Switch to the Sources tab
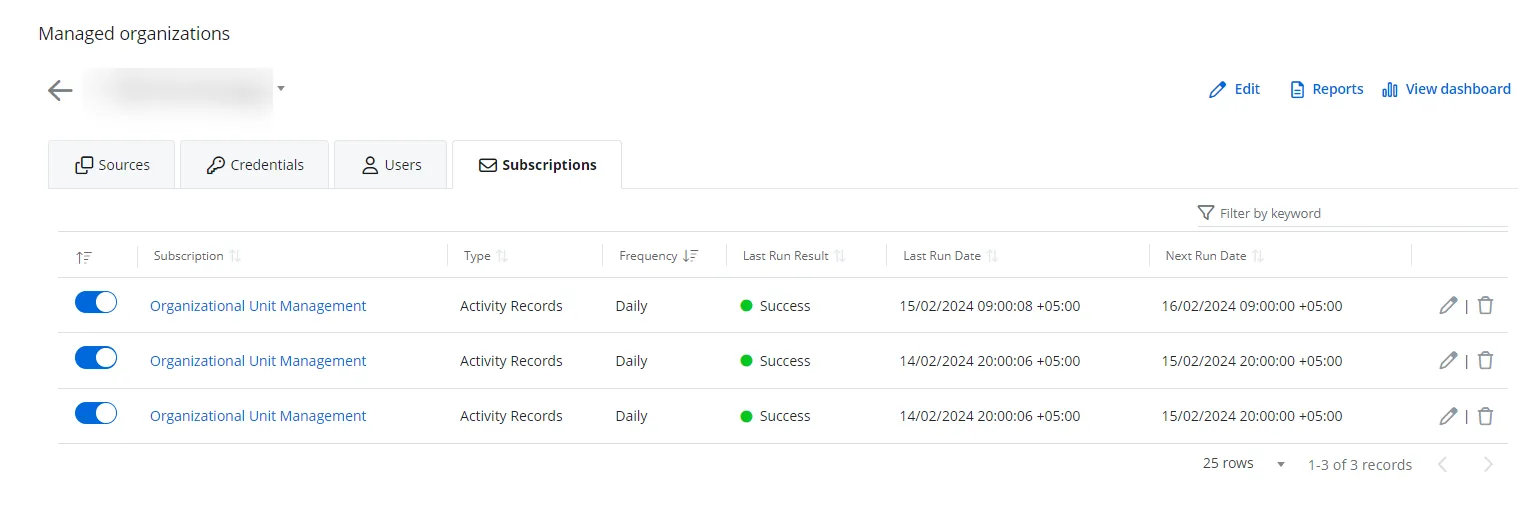 pyautogui.click(x=112, y=165)
